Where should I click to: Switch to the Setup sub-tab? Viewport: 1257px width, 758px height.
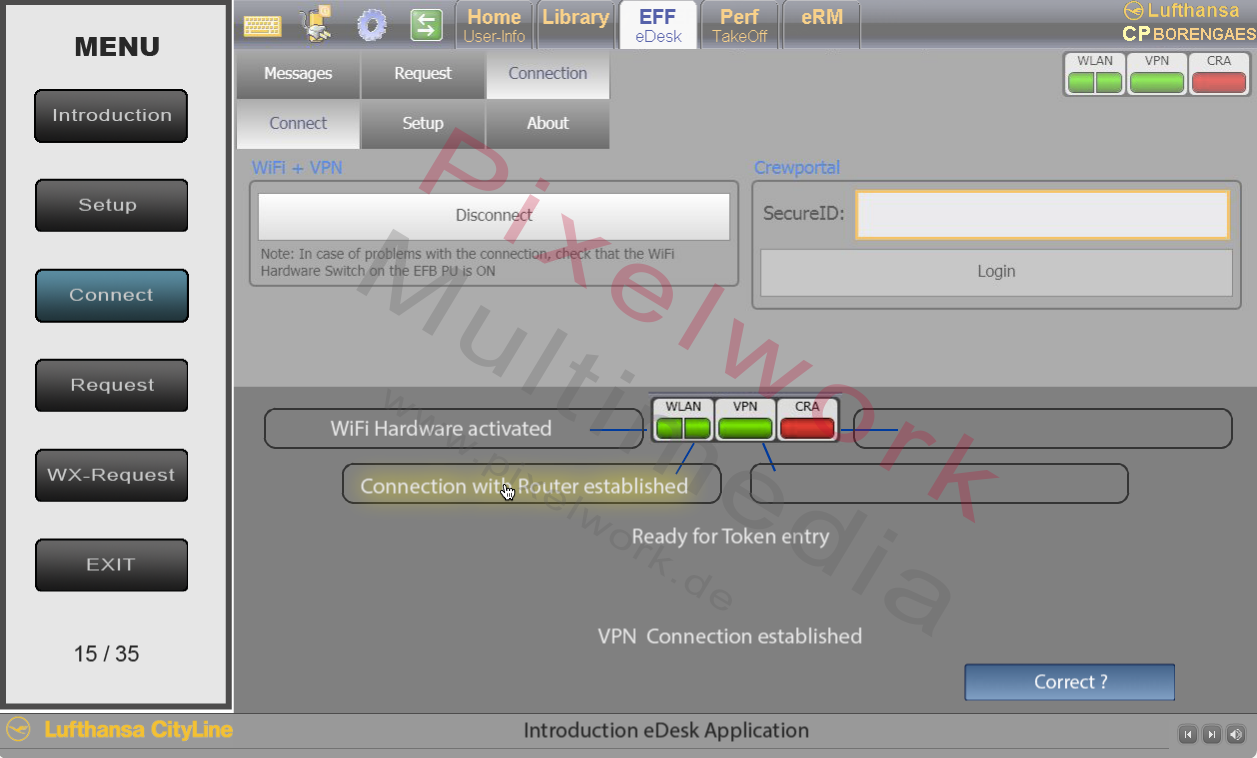(423, 124)
